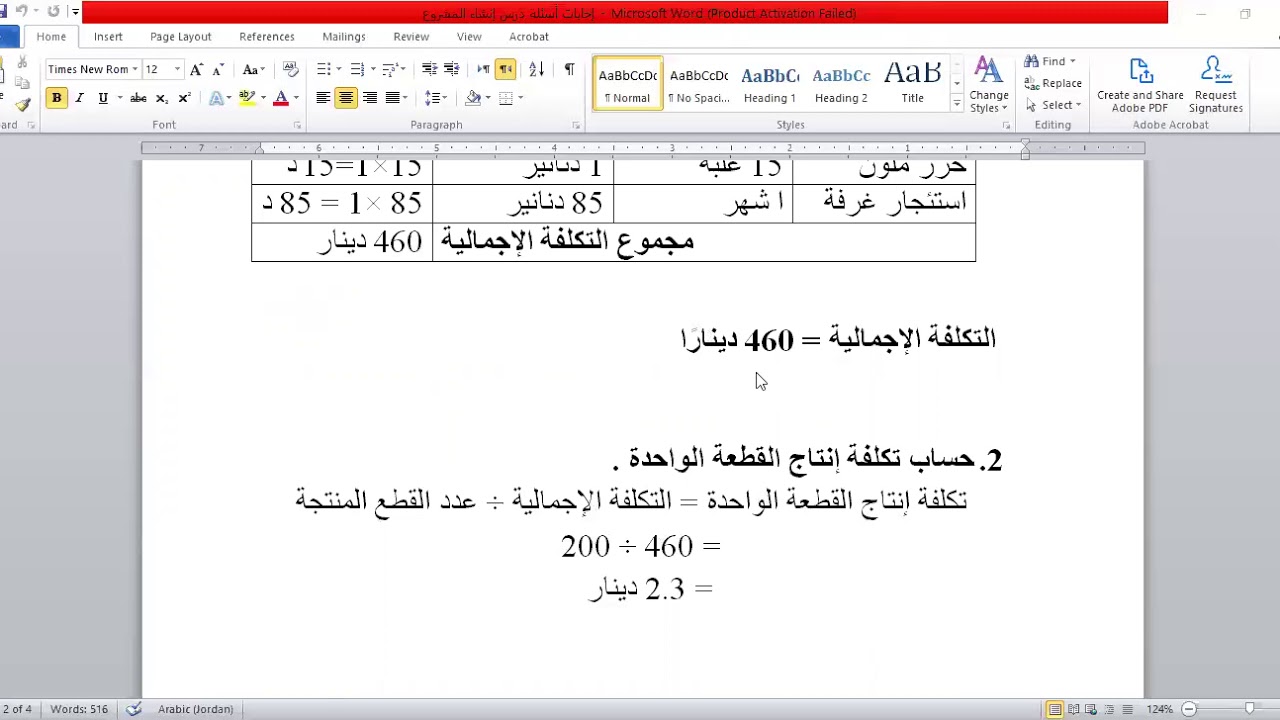Switch to Print Layout view icon
The image size is (1280, 720).
click(1055, 709)
